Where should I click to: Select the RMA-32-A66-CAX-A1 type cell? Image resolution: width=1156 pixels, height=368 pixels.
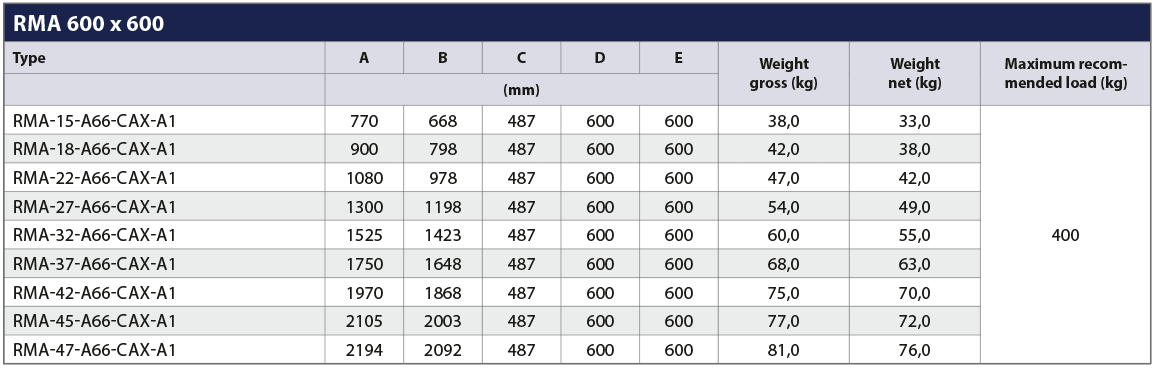point(94,236)
